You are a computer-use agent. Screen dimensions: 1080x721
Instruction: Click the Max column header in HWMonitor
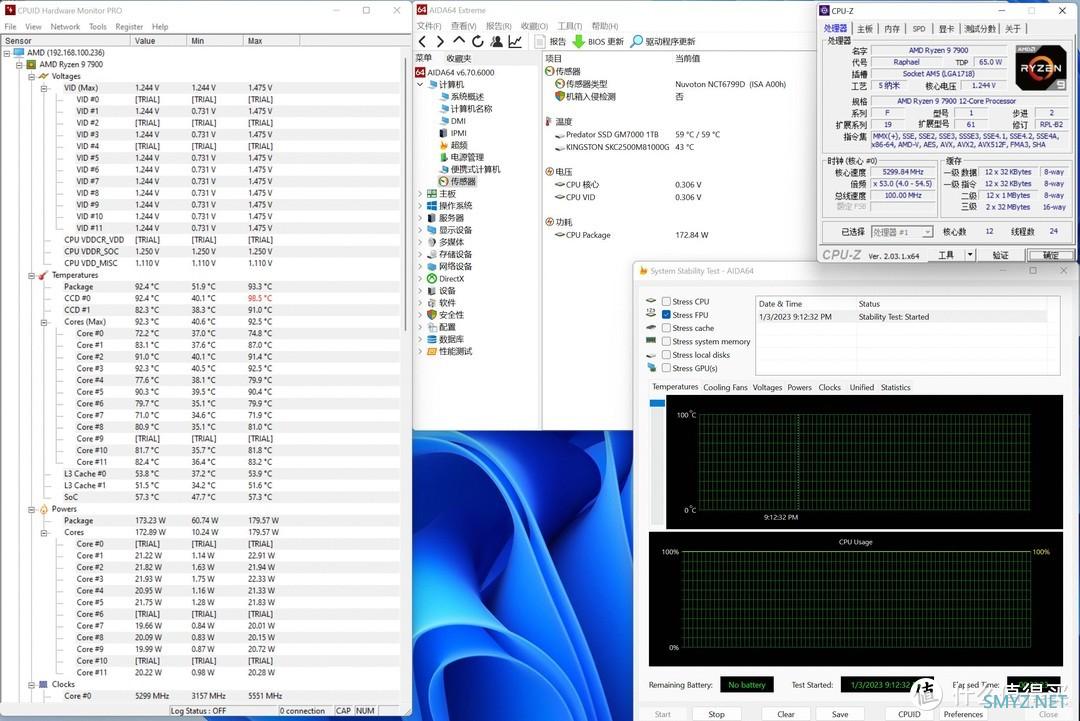click(x=271, y=41)
